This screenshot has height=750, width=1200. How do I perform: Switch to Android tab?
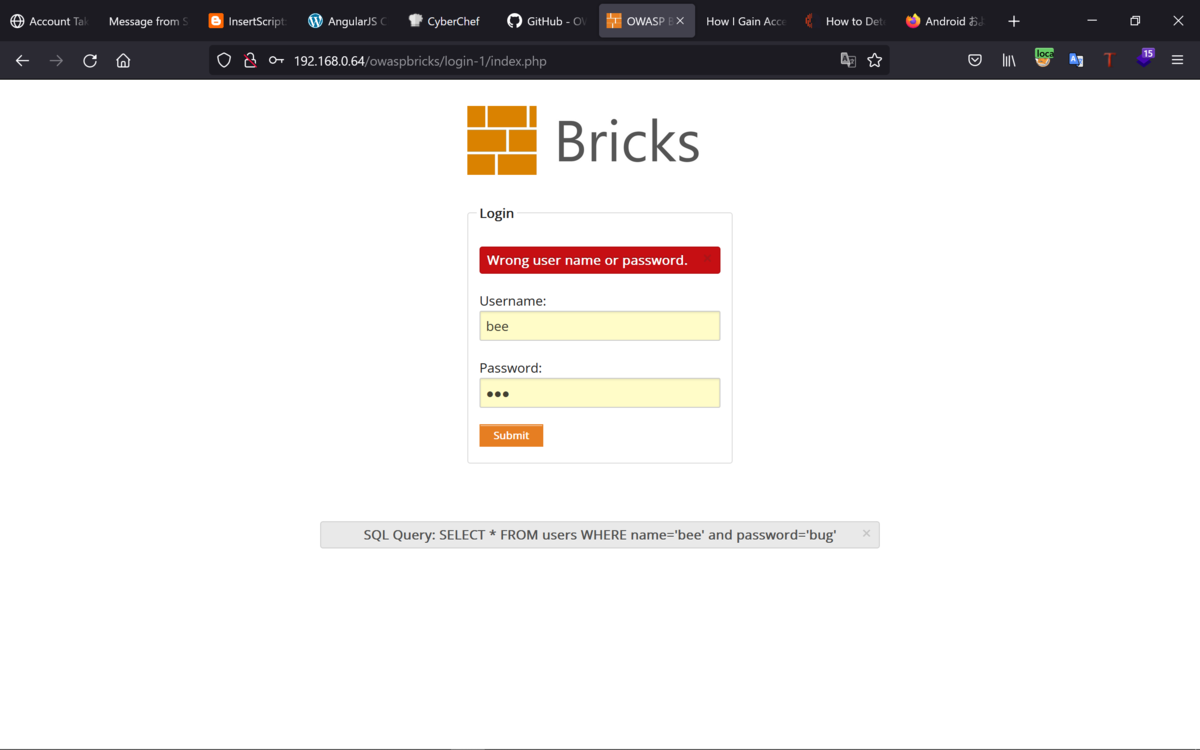coord(944,21)
